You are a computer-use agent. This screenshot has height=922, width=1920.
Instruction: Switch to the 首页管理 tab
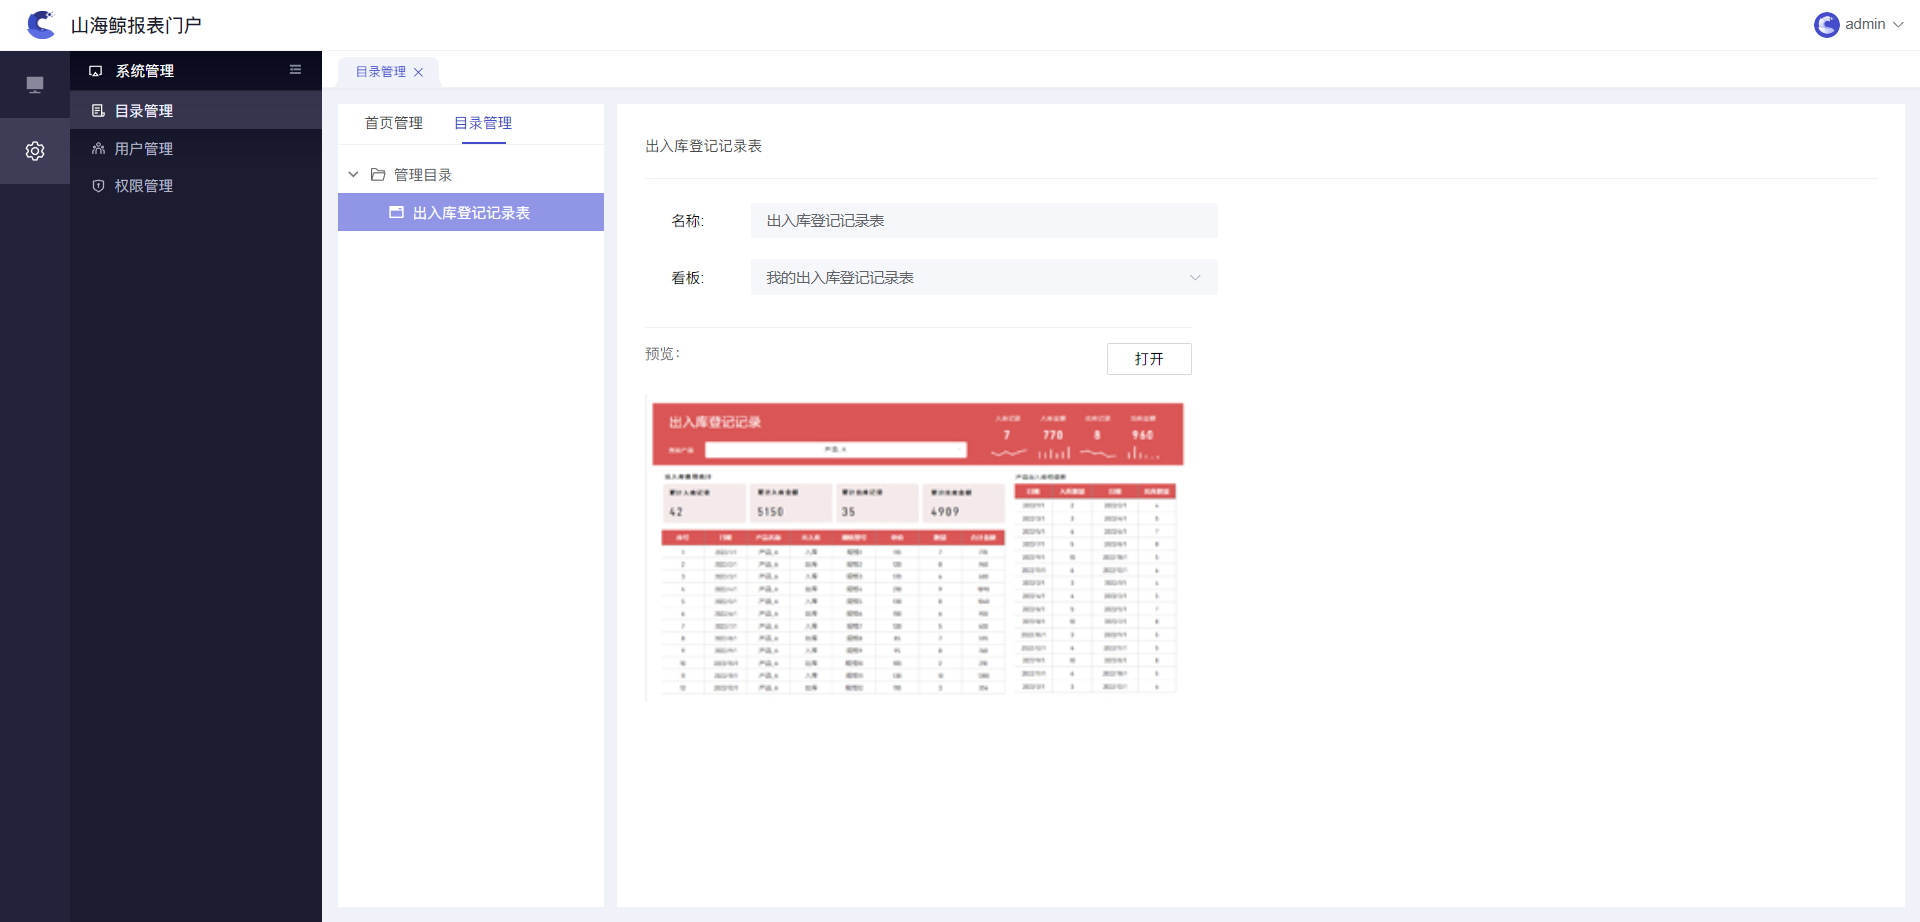(x=394, y=123)
